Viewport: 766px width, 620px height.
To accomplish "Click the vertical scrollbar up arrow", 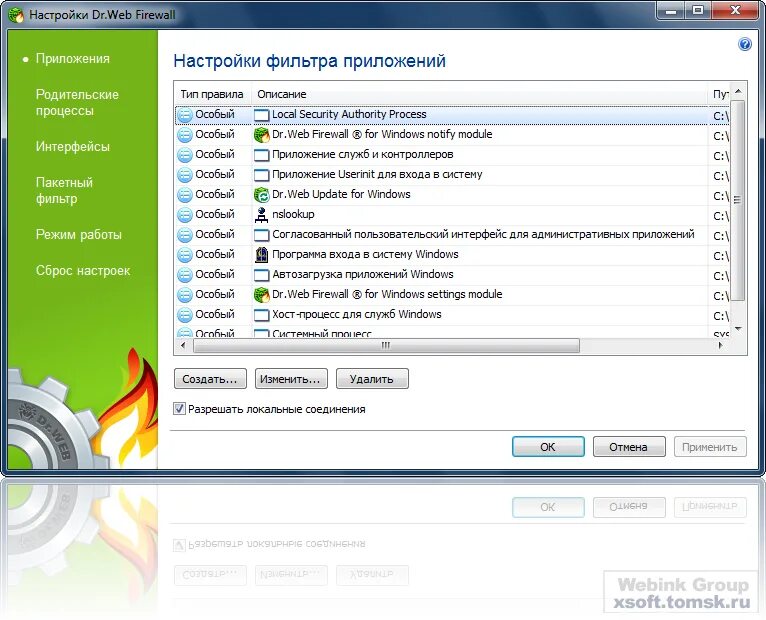I will pos(738,91).
